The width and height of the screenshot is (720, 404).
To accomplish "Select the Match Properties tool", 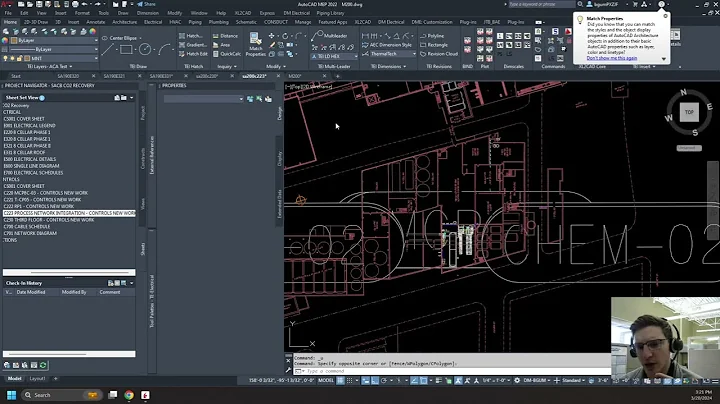I will [x=255, y=45].
